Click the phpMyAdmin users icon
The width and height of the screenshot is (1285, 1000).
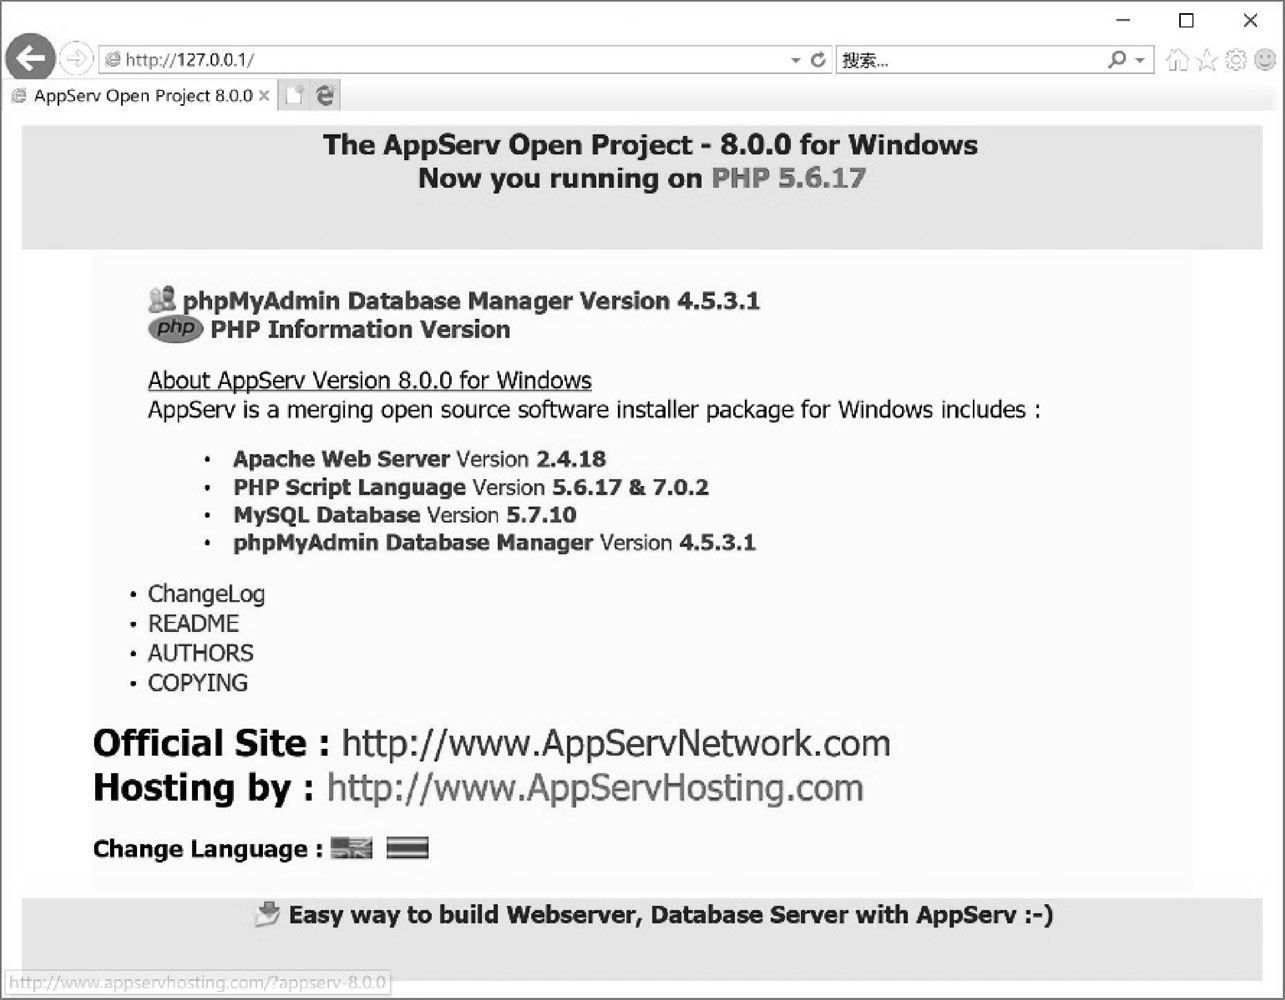[x=162, y=299]
